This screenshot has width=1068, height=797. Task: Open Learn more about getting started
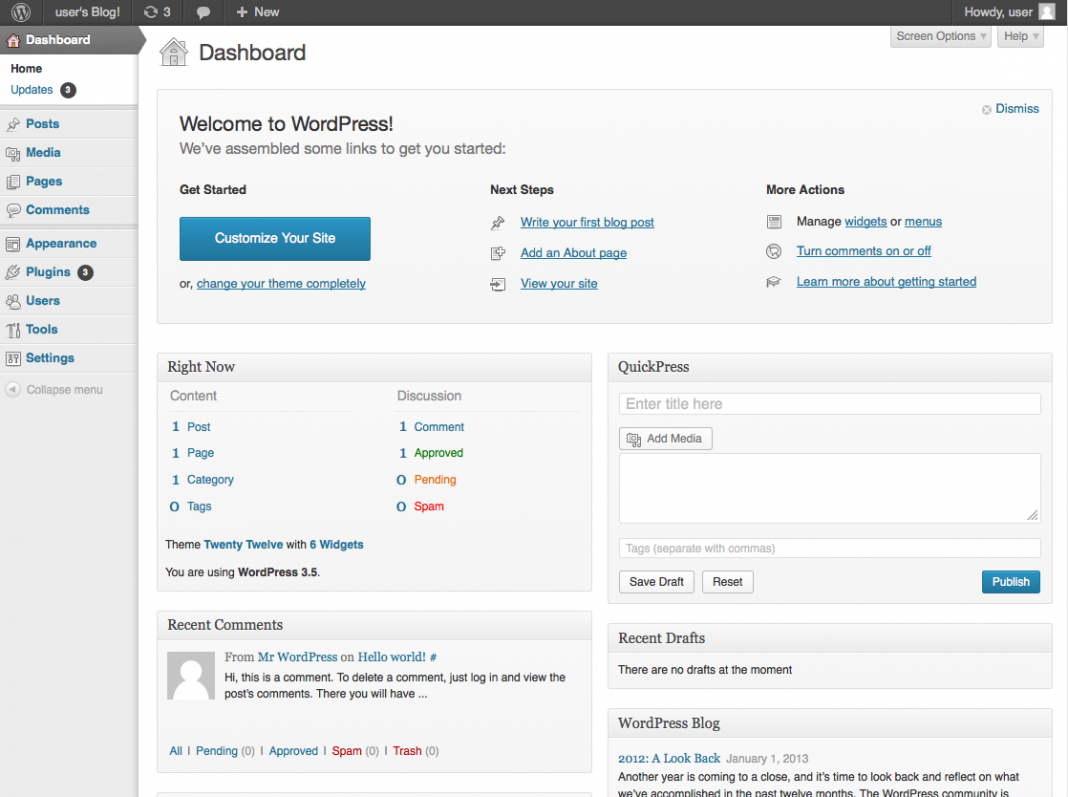coord(886,282)
